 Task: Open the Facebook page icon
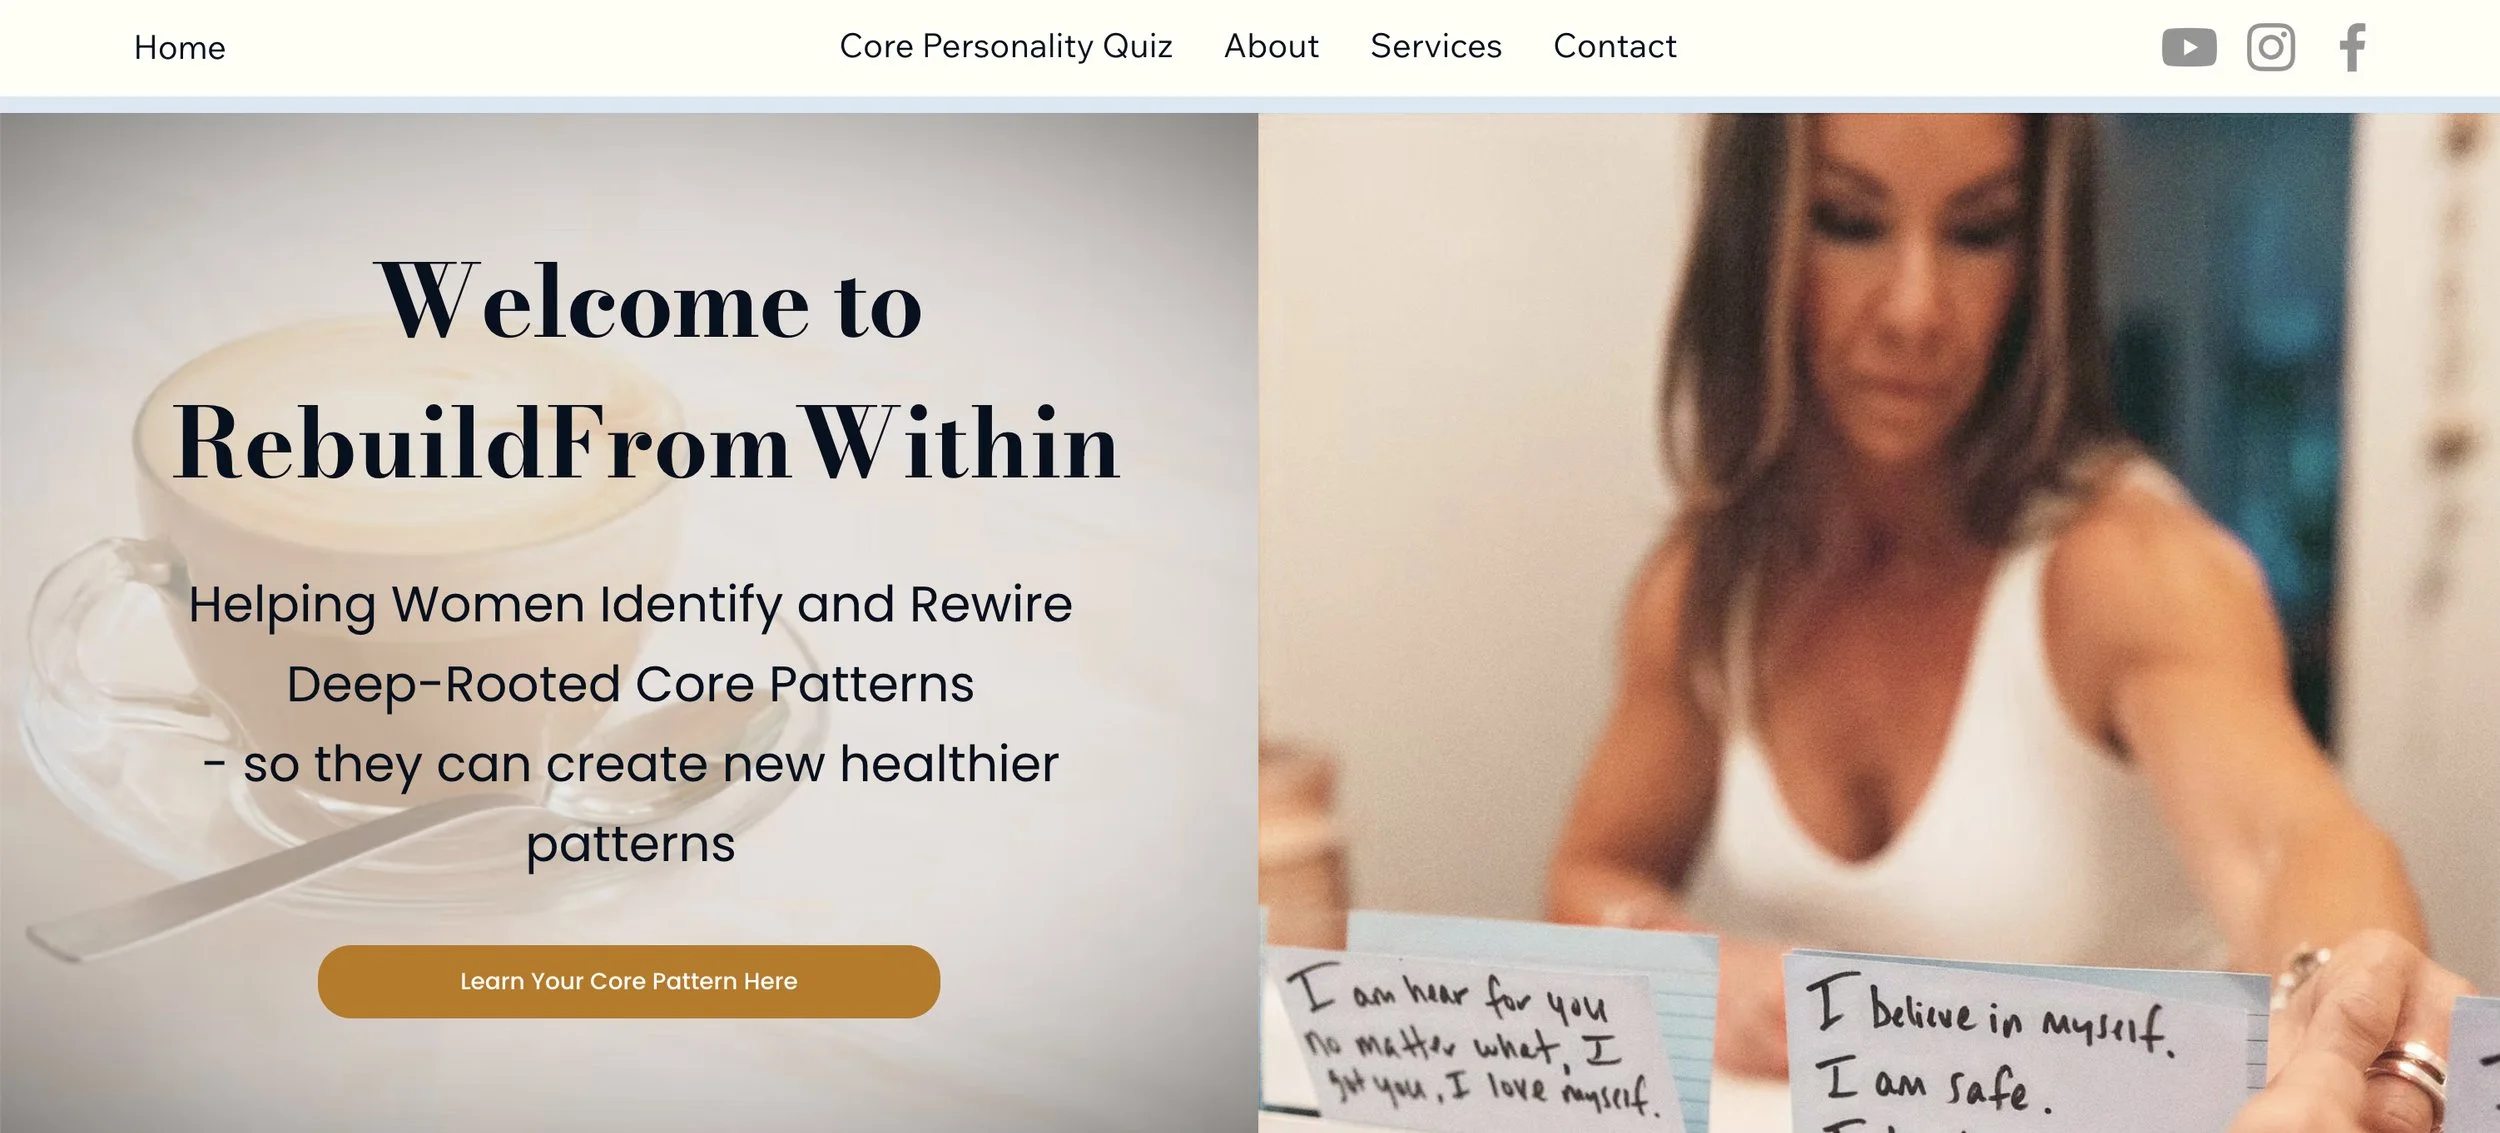tap(2352, 47)
